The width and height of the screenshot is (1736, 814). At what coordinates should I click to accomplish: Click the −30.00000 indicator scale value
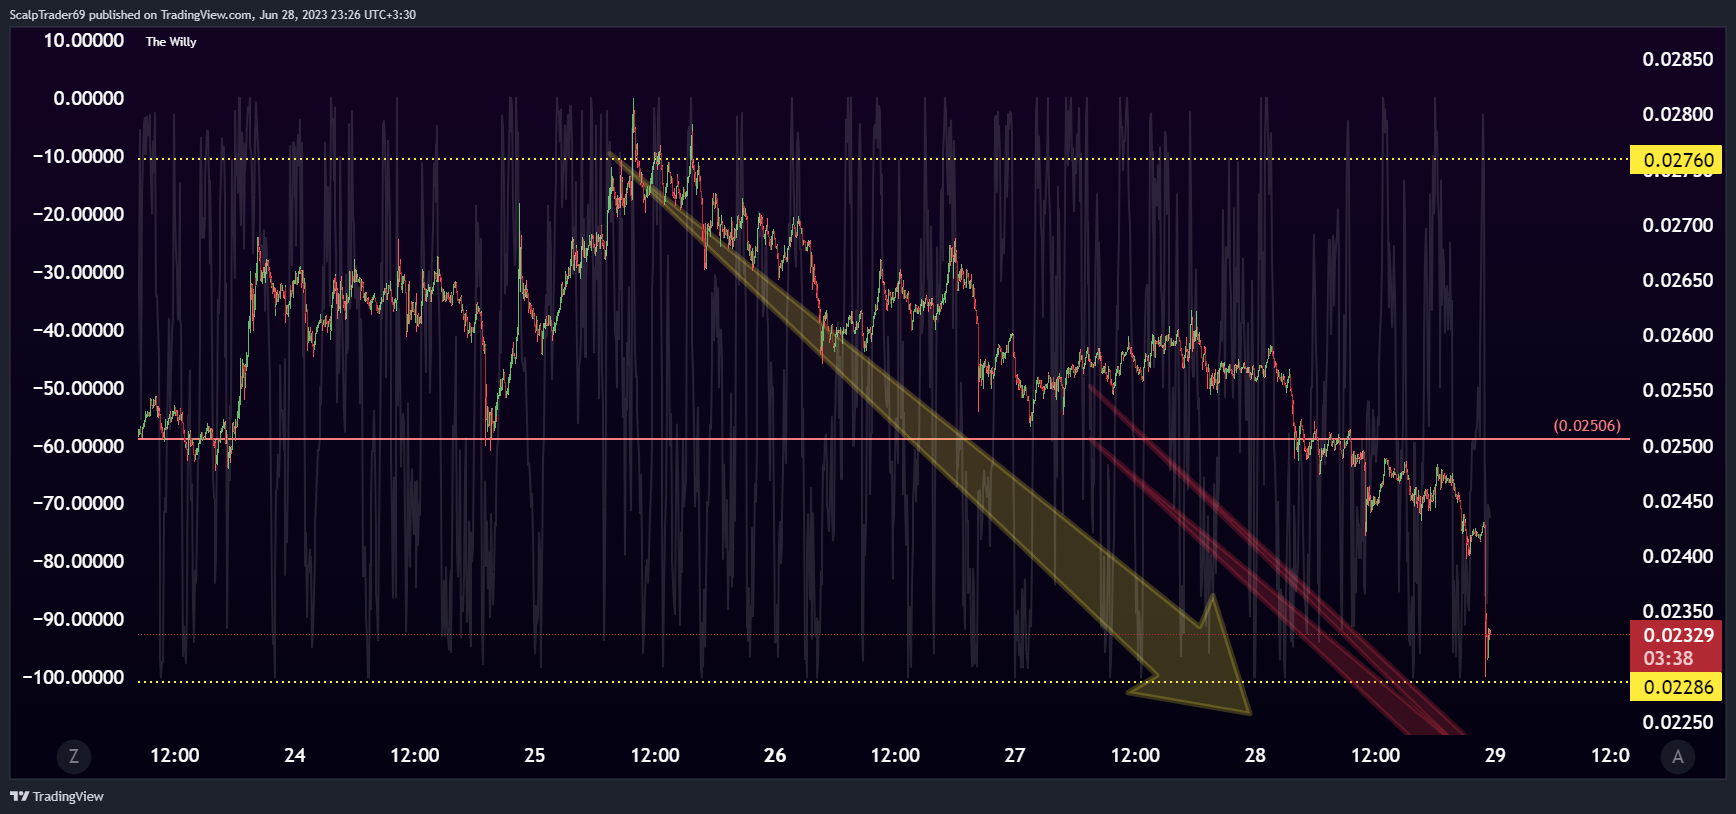pyautogui.click(x=78, y=272)
